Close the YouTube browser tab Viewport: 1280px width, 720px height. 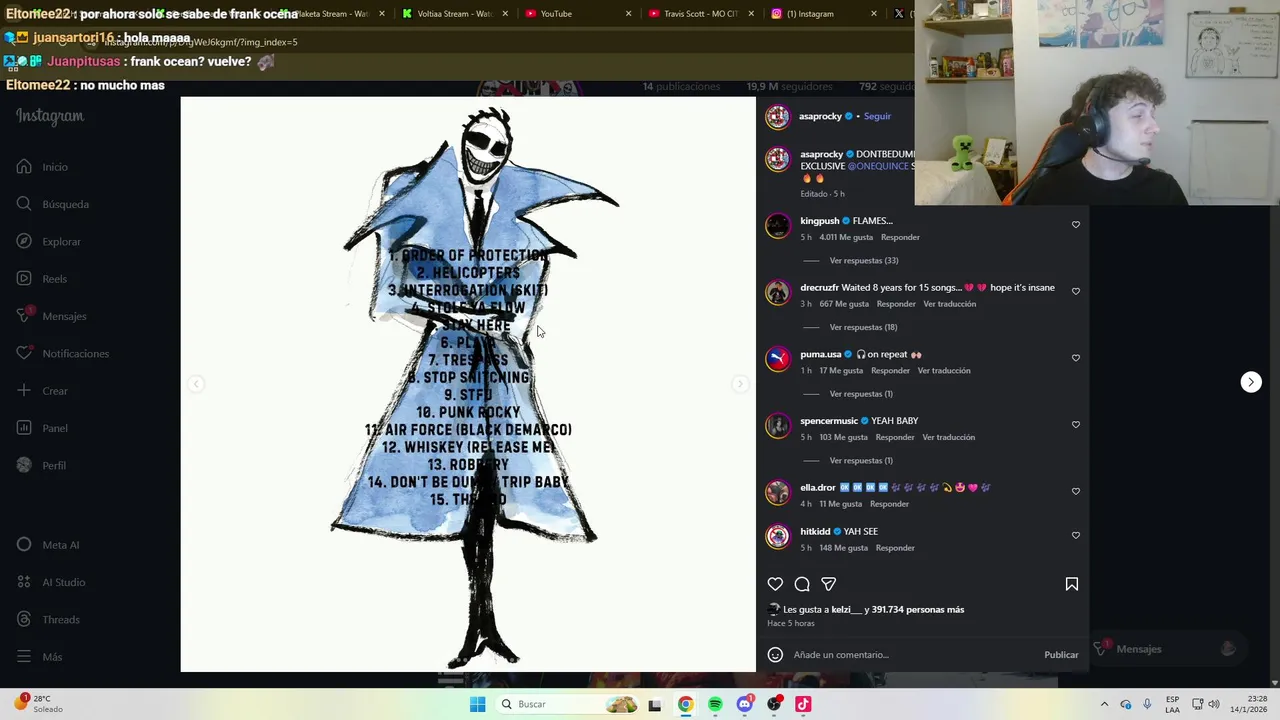tap(628, 14)
